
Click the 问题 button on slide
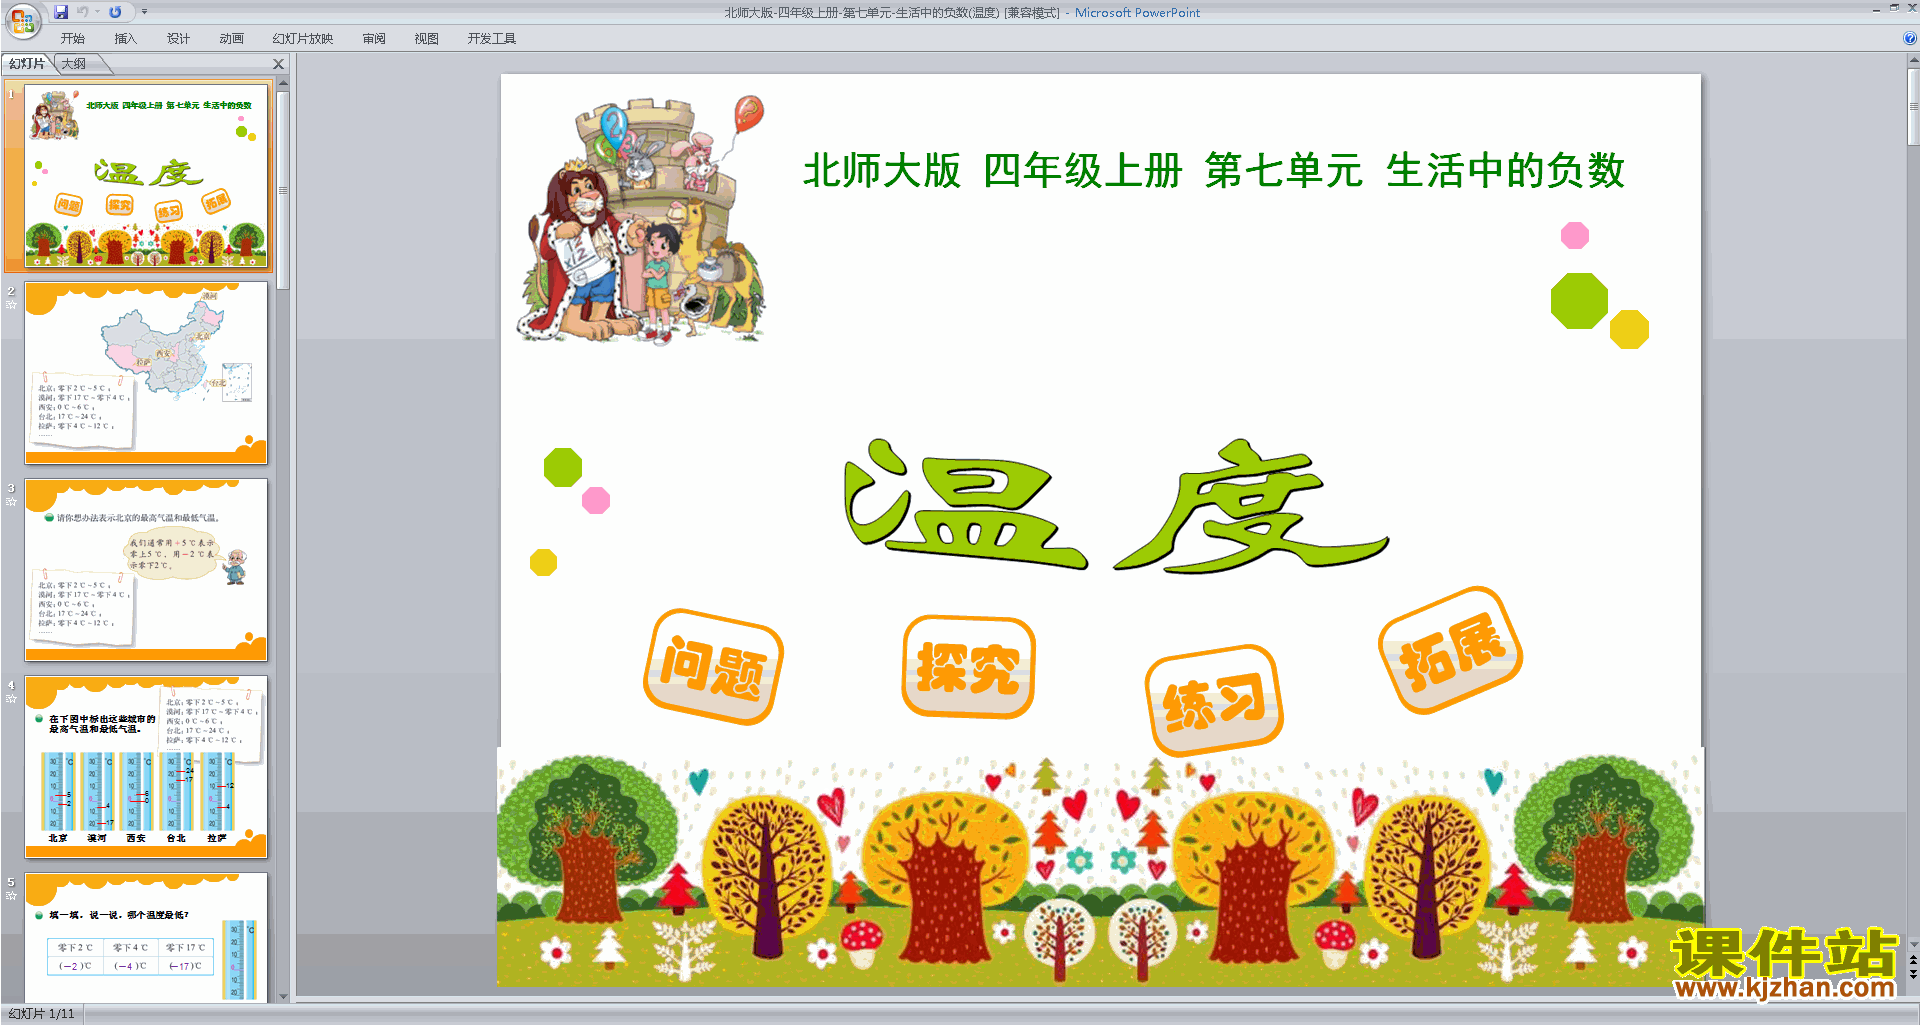[x=713, y=667]
